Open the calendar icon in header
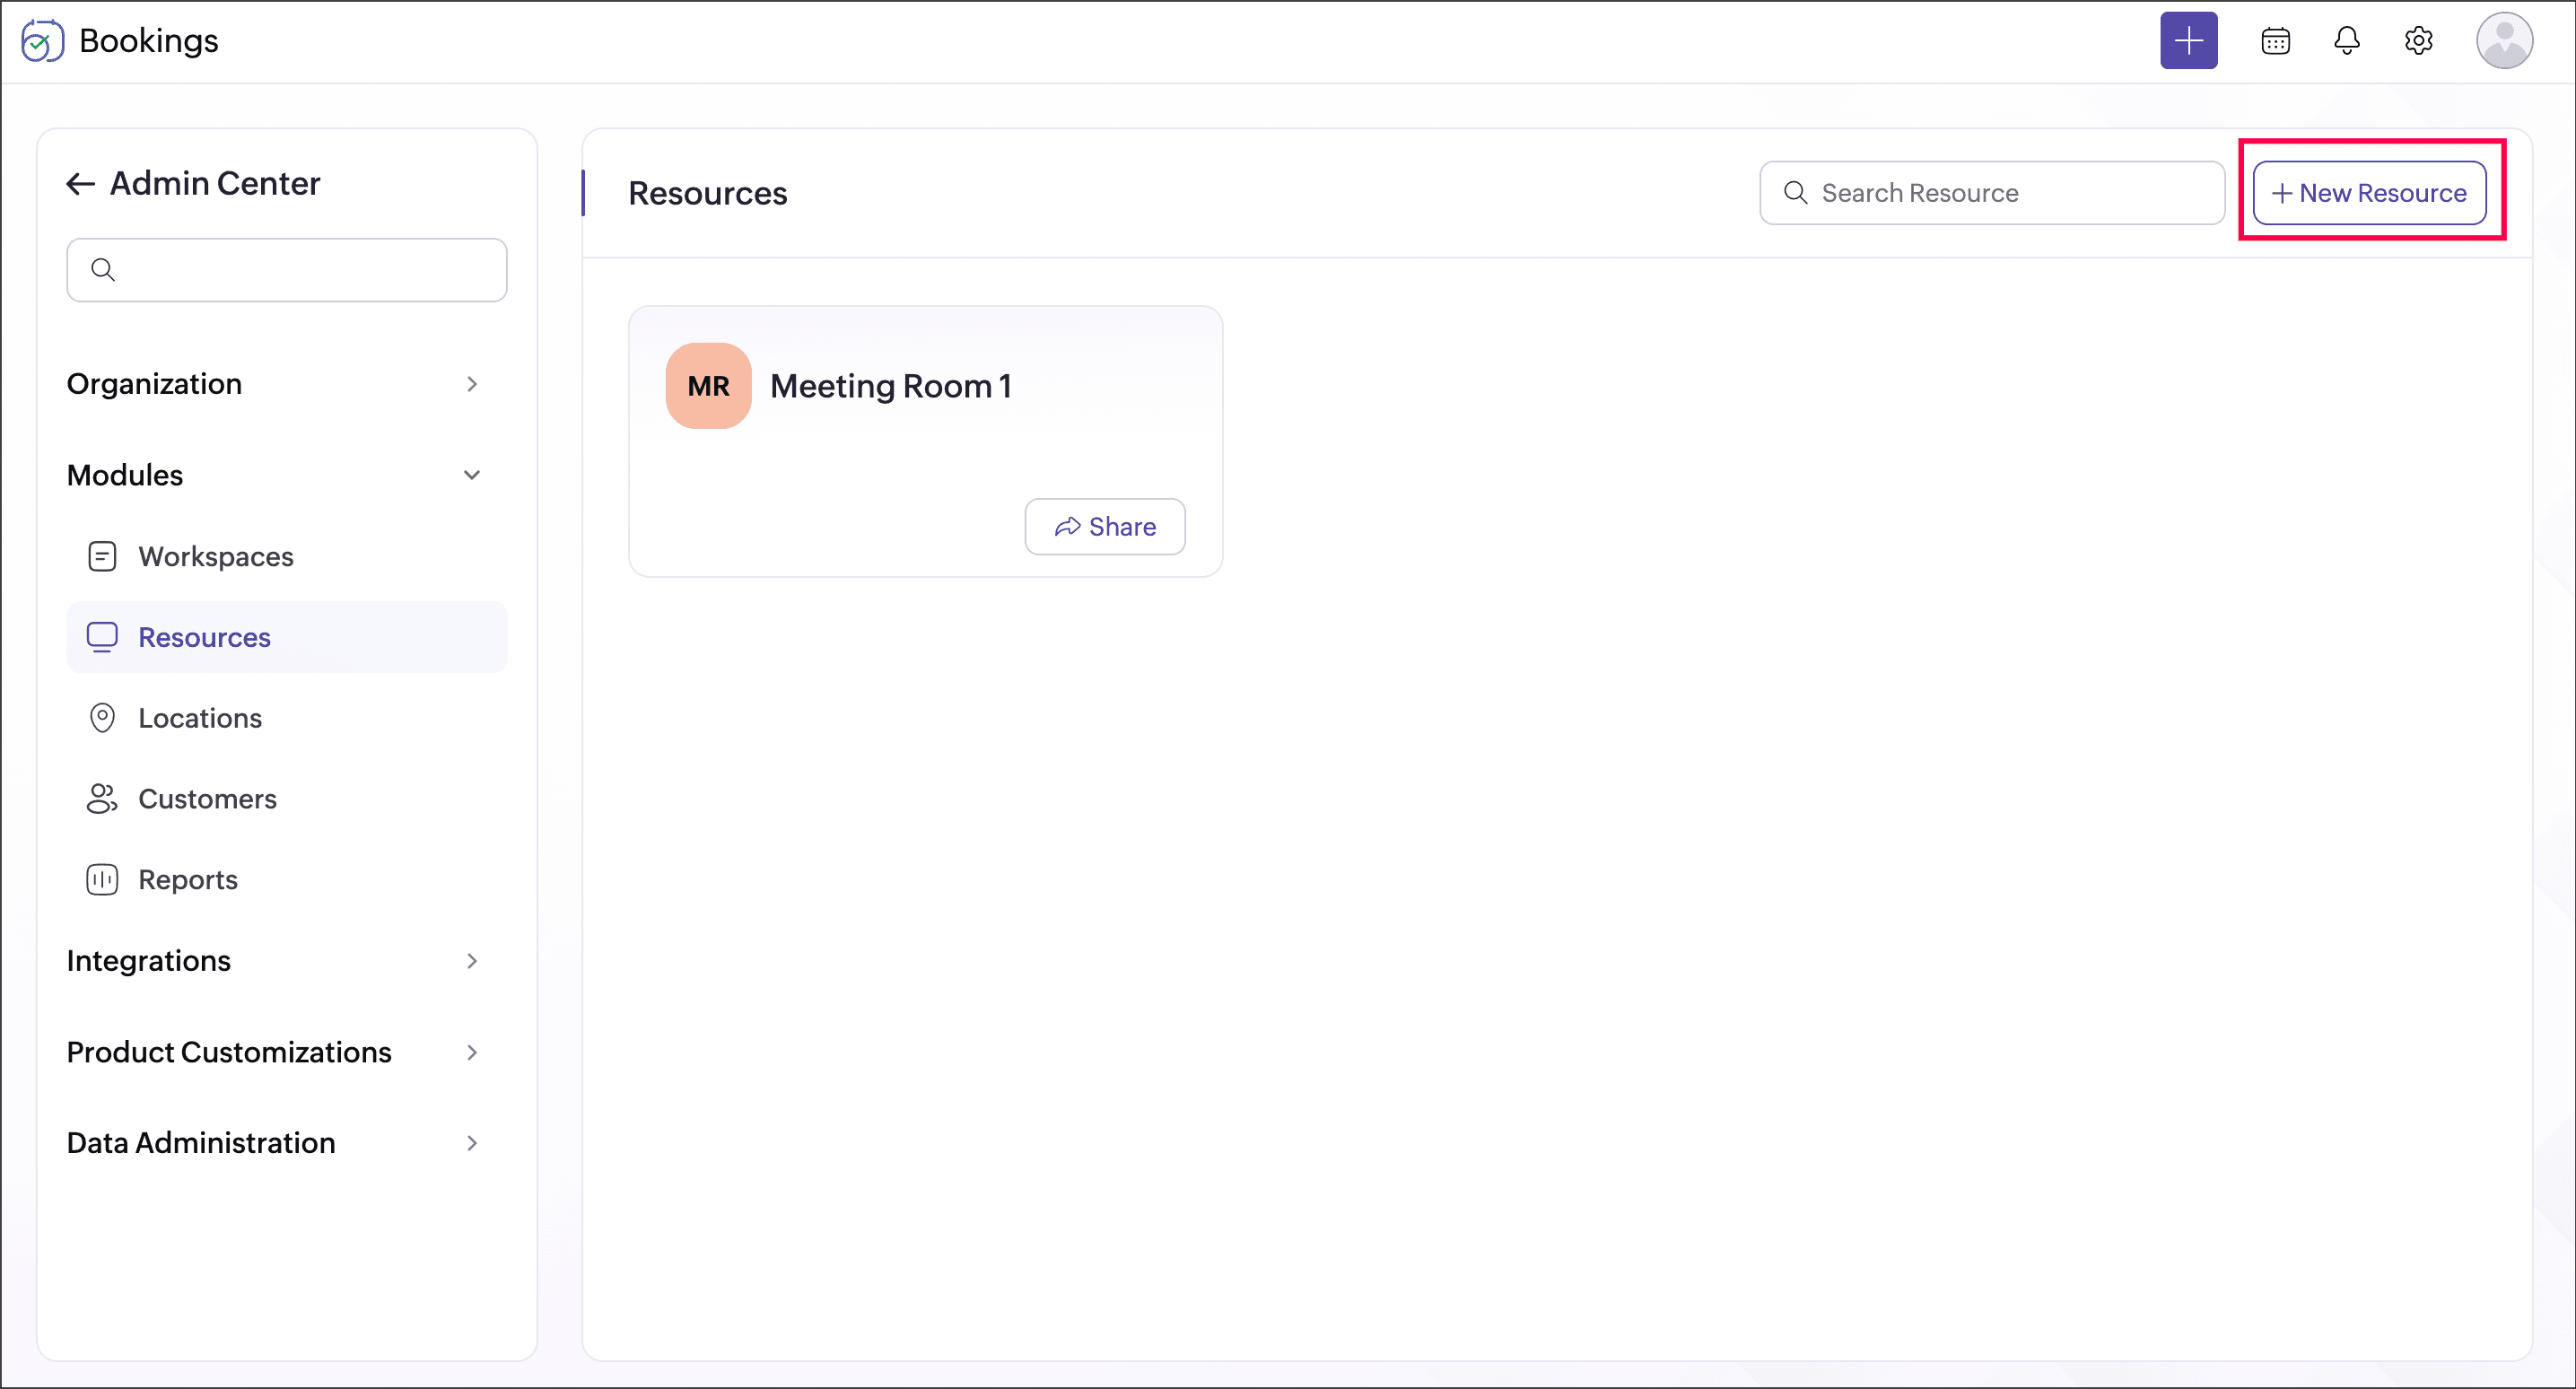 coord(2275,41)
